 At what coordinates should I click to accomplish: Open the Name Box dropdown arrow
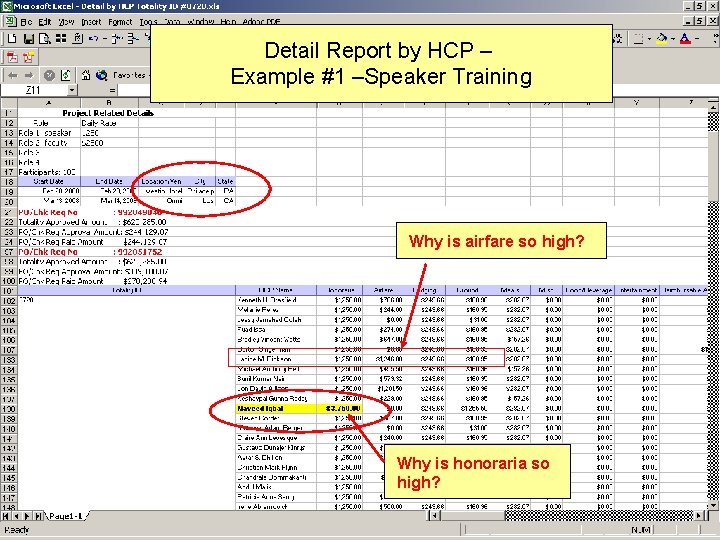[72, 90]
